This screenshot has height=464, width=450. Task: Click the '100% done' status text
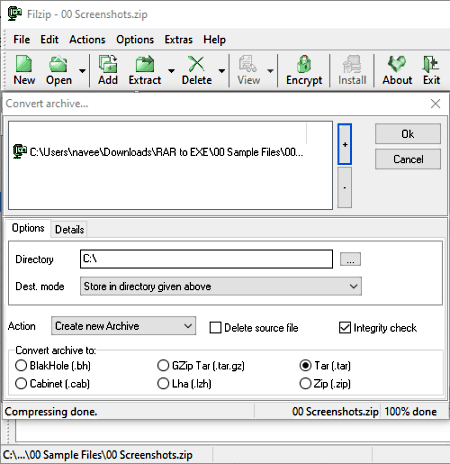(411, 412)
